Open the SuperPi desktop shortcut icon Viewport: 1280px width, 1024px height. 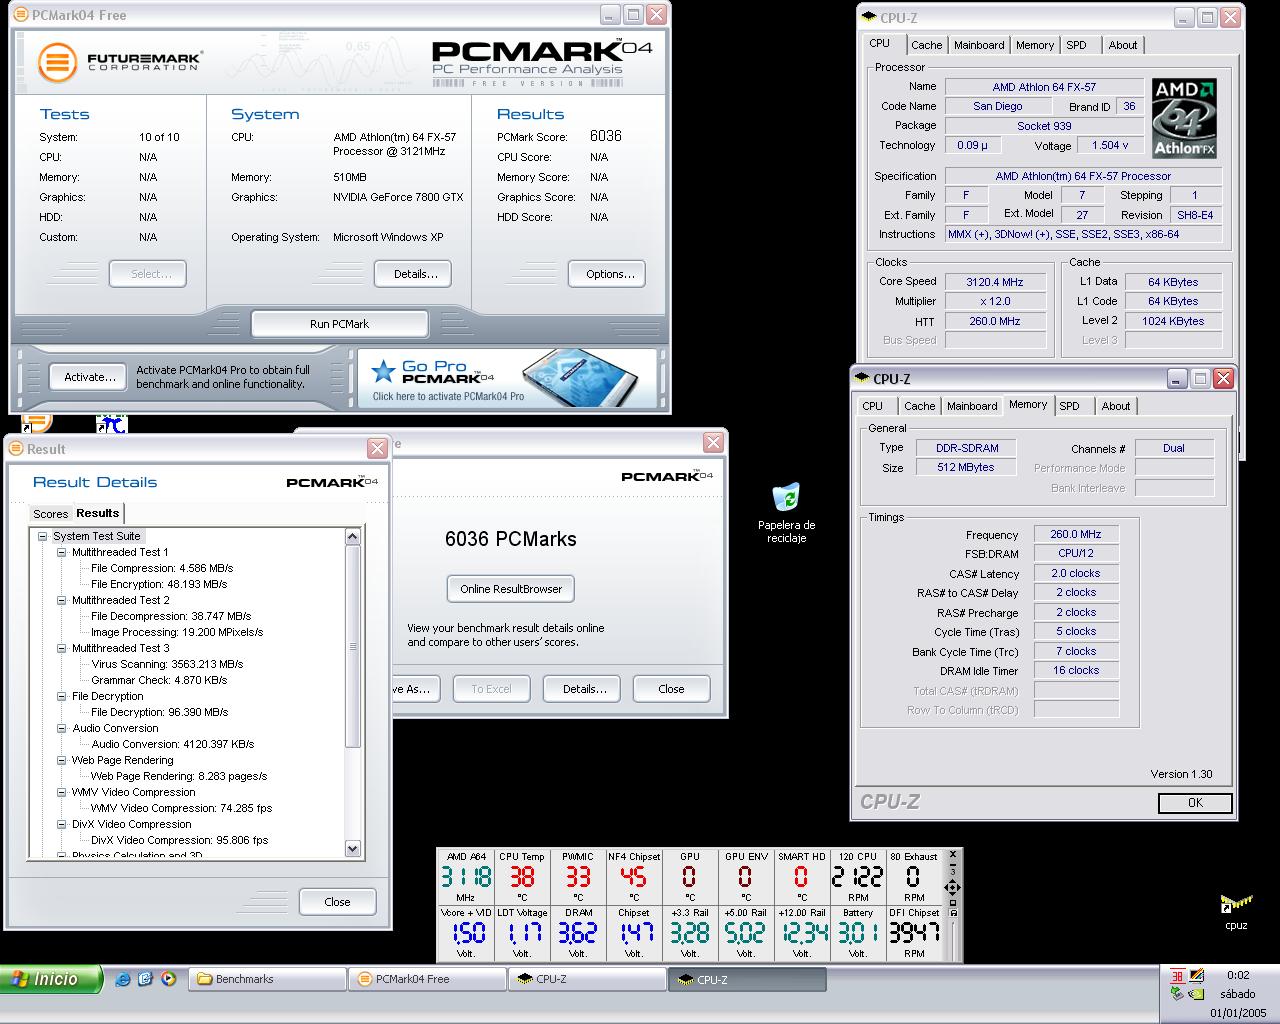coord(111,424)
